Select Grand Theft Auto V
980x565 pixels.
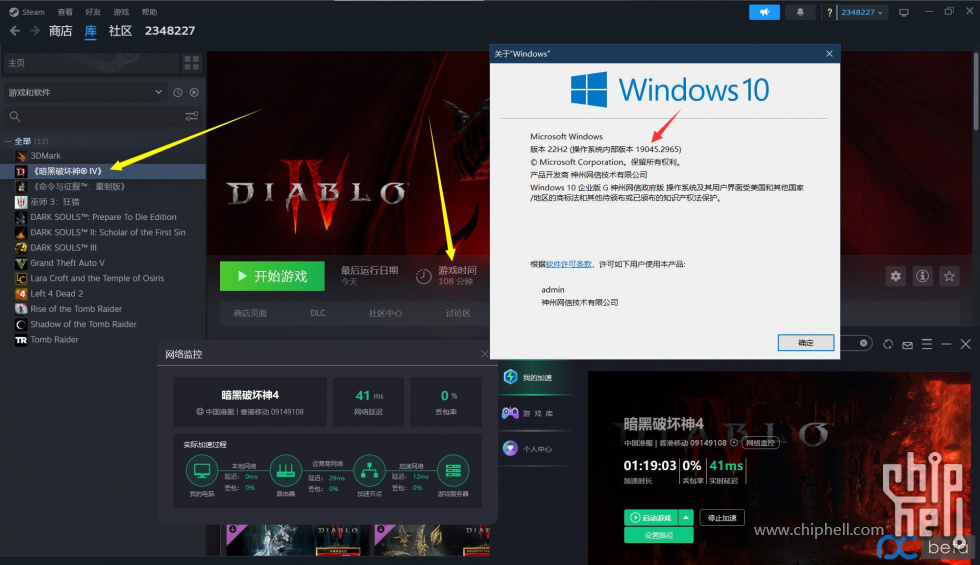103,263
